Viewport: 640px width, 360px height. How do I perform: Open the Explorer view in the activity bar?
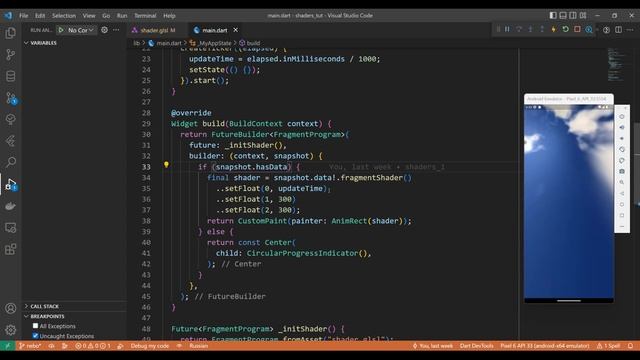11,33
